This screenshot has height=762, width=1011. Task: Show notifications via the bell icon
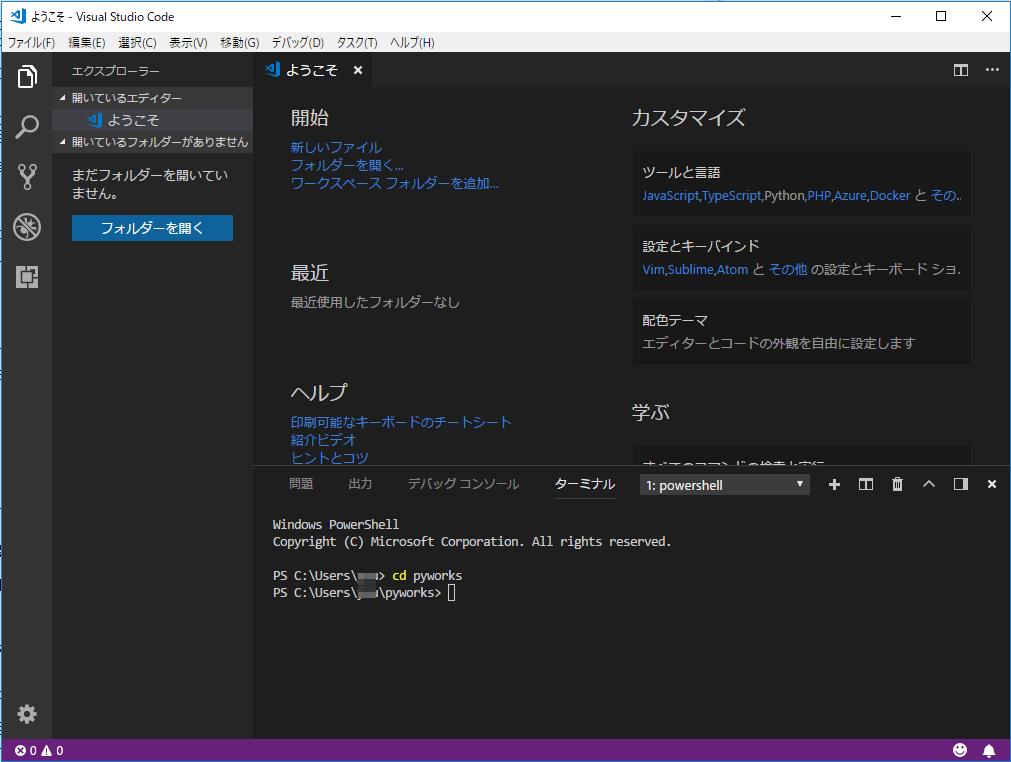[990, 748]
